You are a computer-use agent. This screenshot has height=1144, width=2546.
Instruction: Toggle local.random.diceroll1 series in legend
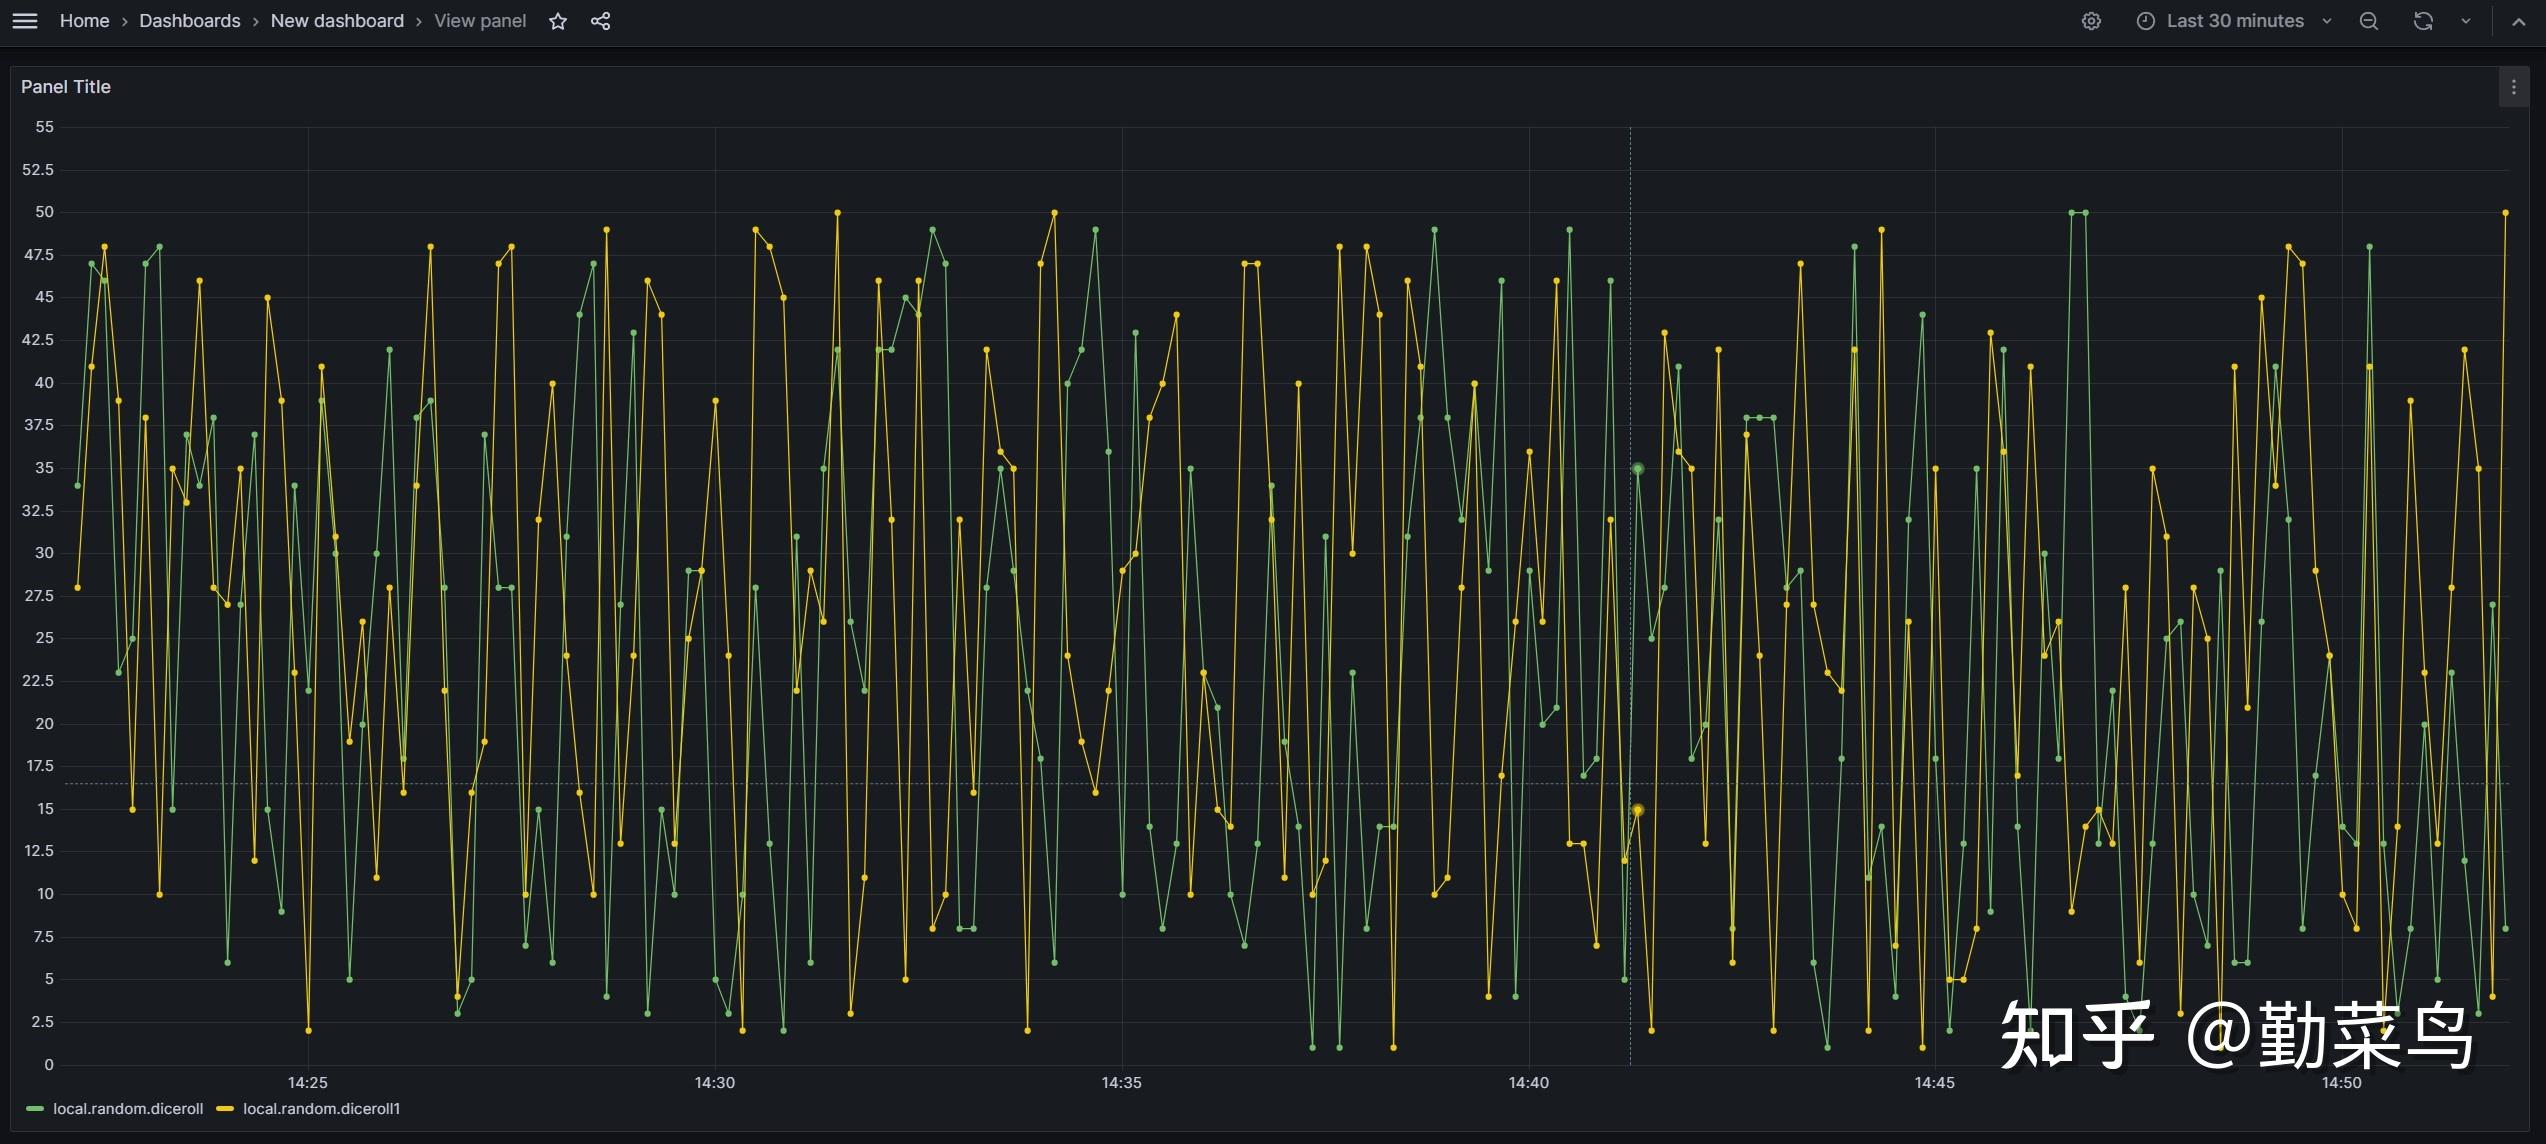point(321,1108)
